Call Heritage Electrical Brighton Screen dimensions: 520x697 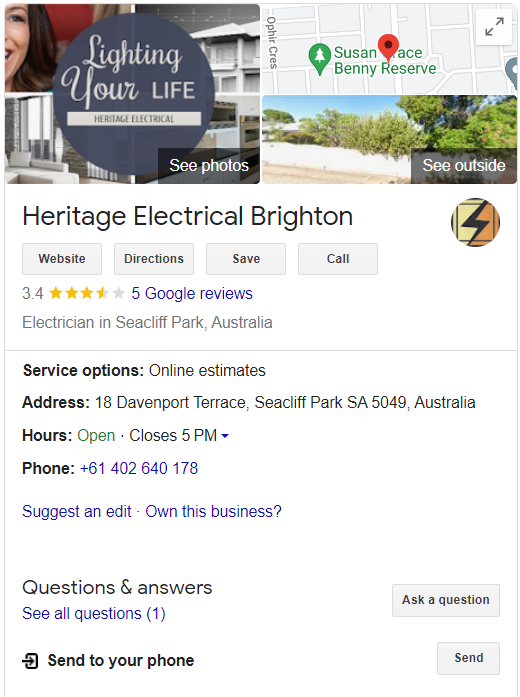[338, 259]
